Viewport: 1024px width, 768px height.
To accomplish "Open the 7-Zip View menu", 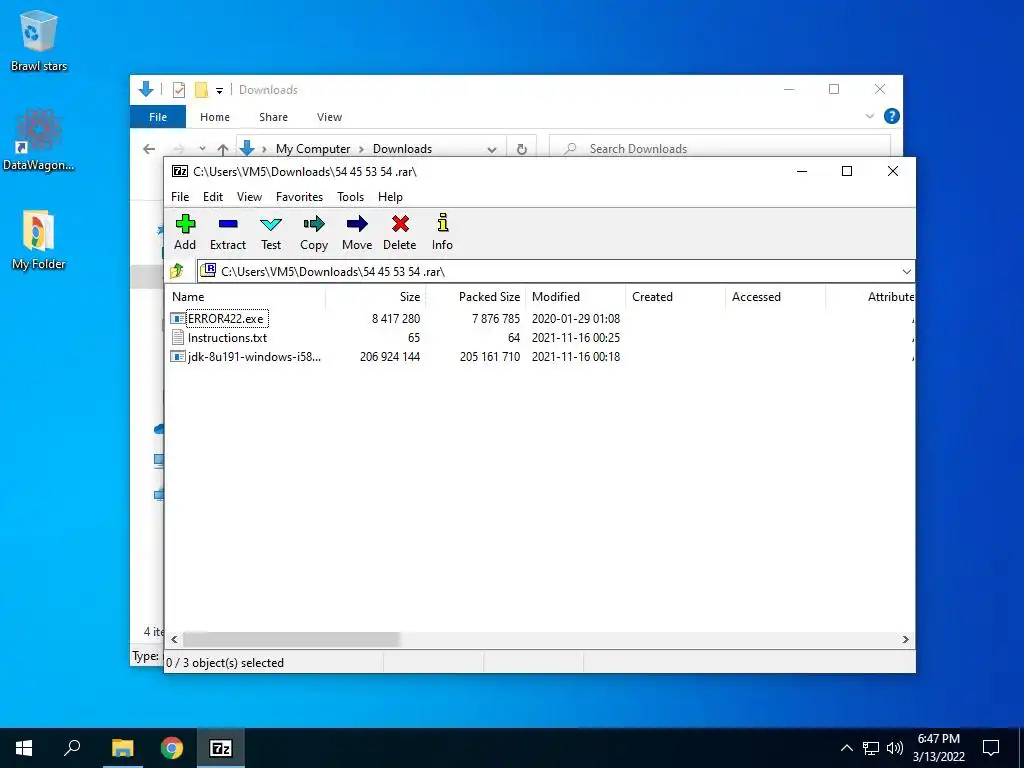I will point(249,197).
